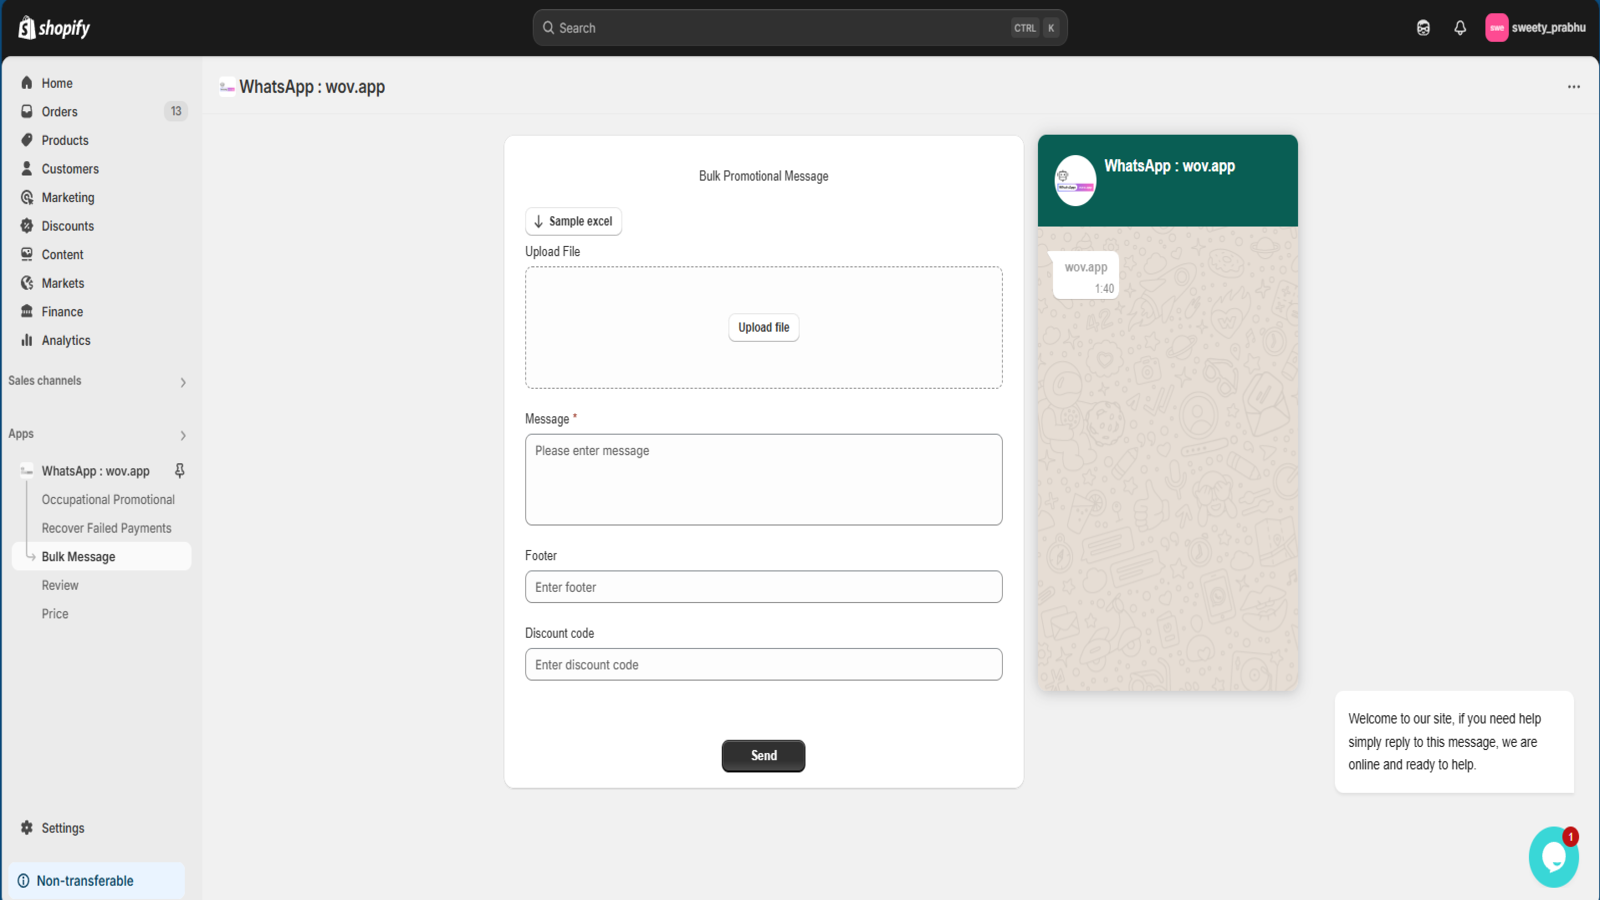Click the Products tag icon
This screenshot has width=1600, height=900.
pyautogui.click(x=27, y=140)
